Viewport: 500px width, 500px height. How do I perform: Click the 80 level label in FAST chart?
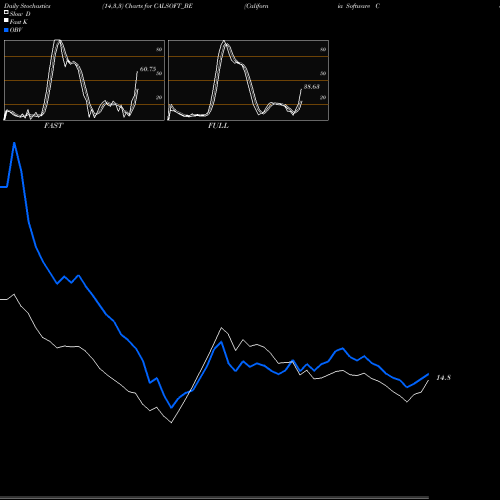(x=159, y=49)
